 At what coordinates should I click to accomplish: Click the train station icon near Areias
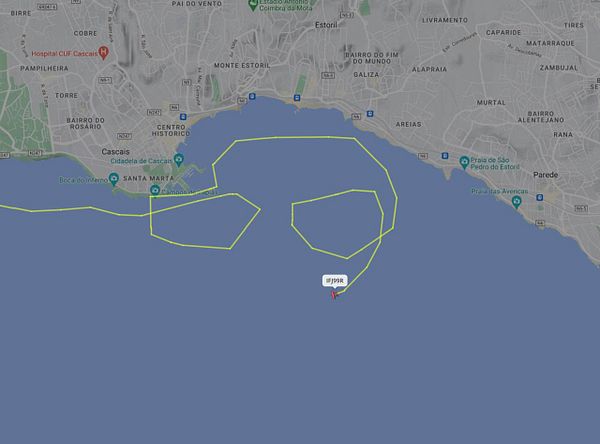370,114
